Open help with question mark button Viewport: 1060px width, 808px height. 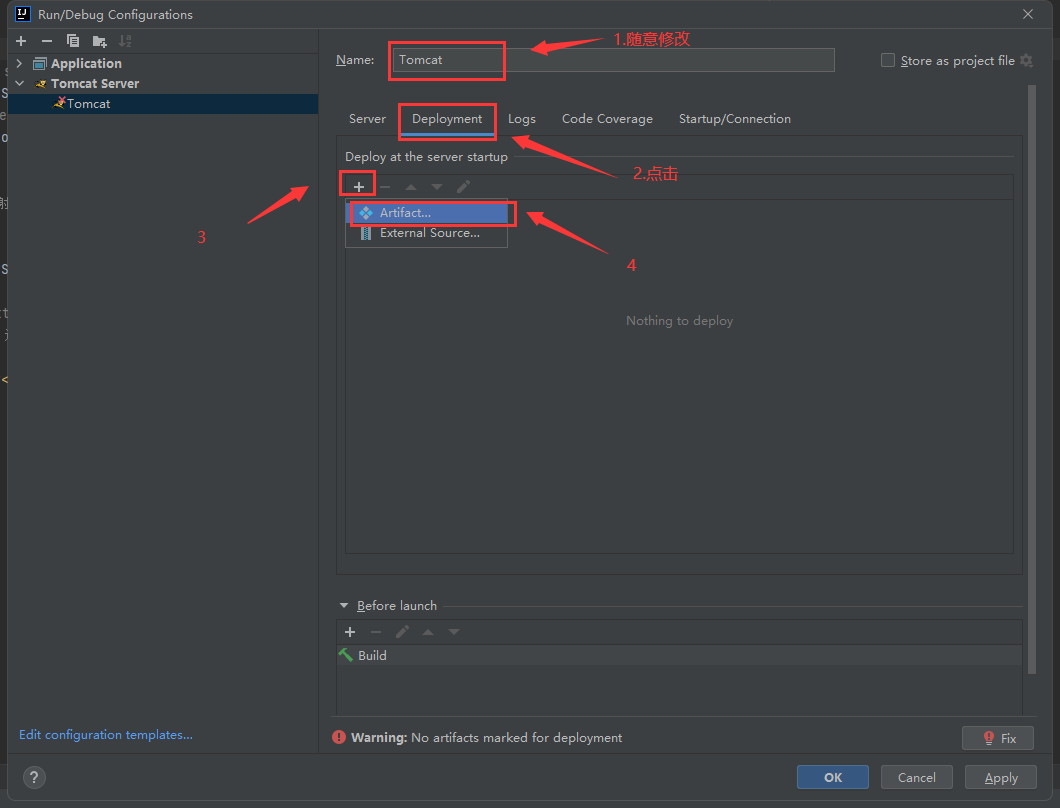pyautogui.click(x=34, y=778)
